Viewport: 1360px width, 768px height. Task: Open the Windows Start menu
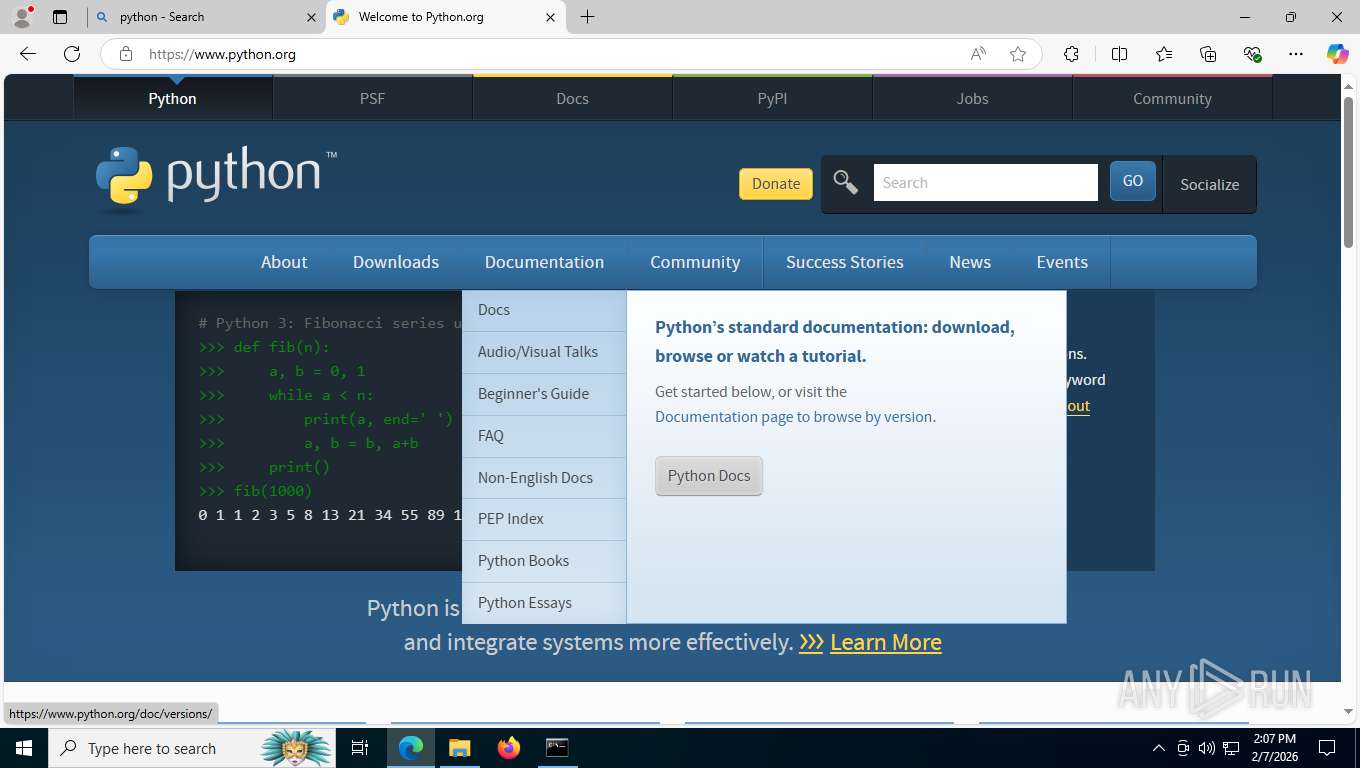point(24,748)
